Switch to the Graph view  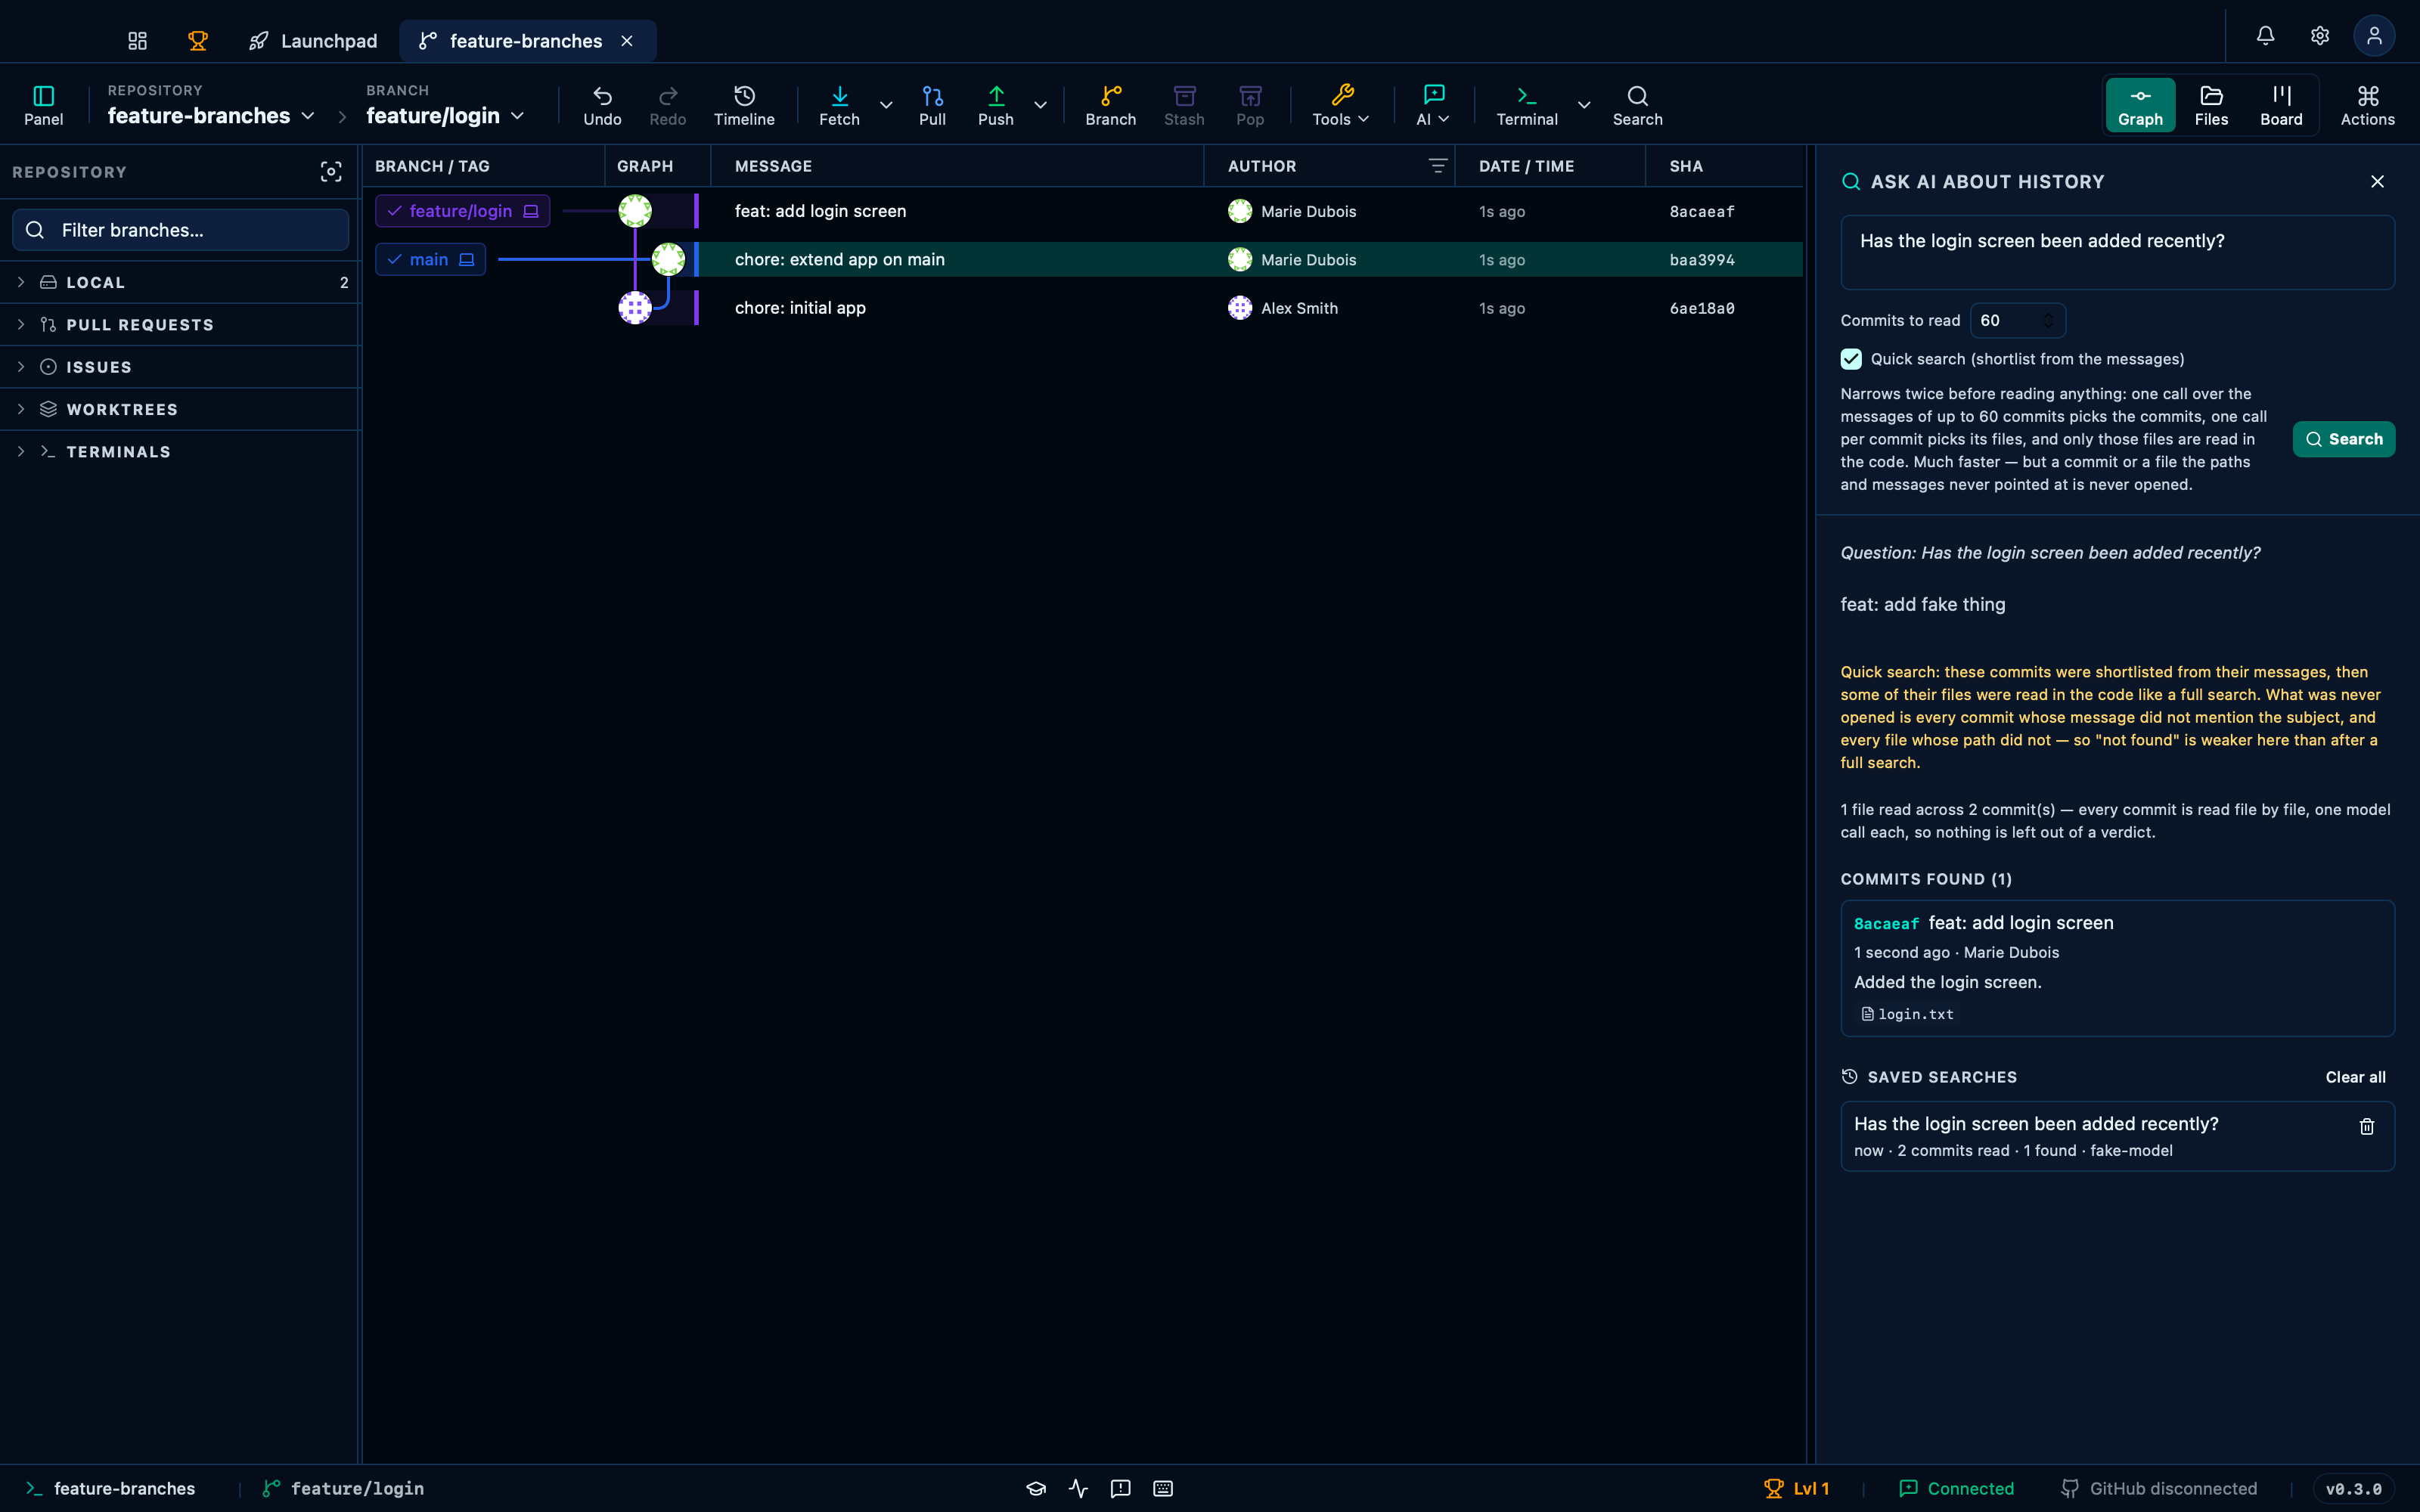pos(2140,105)
